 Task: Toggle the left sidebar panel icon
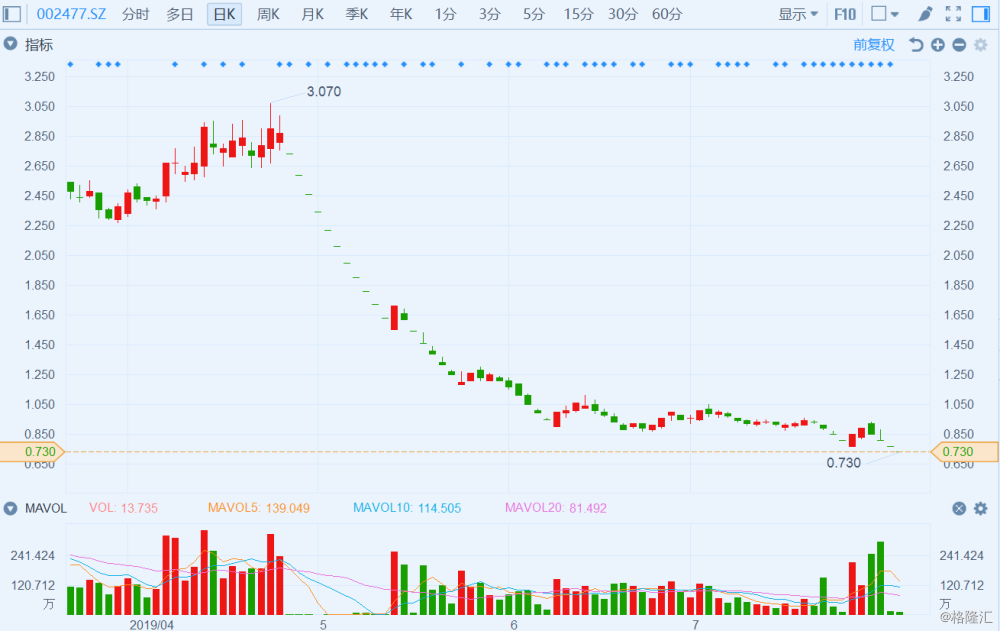tap(13, 14)
